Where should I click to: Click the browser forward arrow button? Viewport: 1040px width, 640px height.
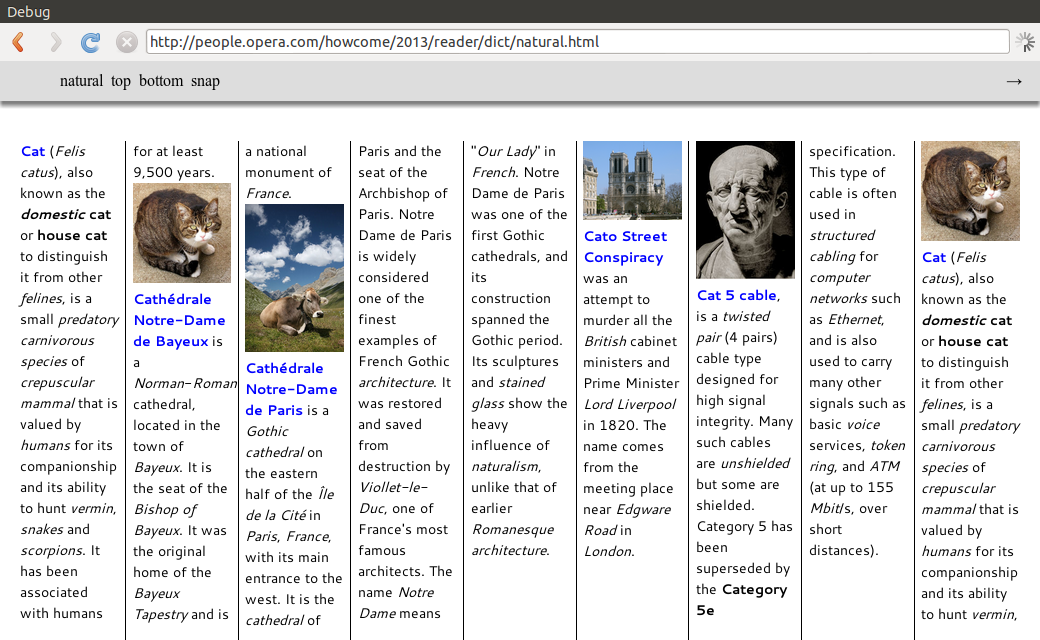click(x=55, y=42)
